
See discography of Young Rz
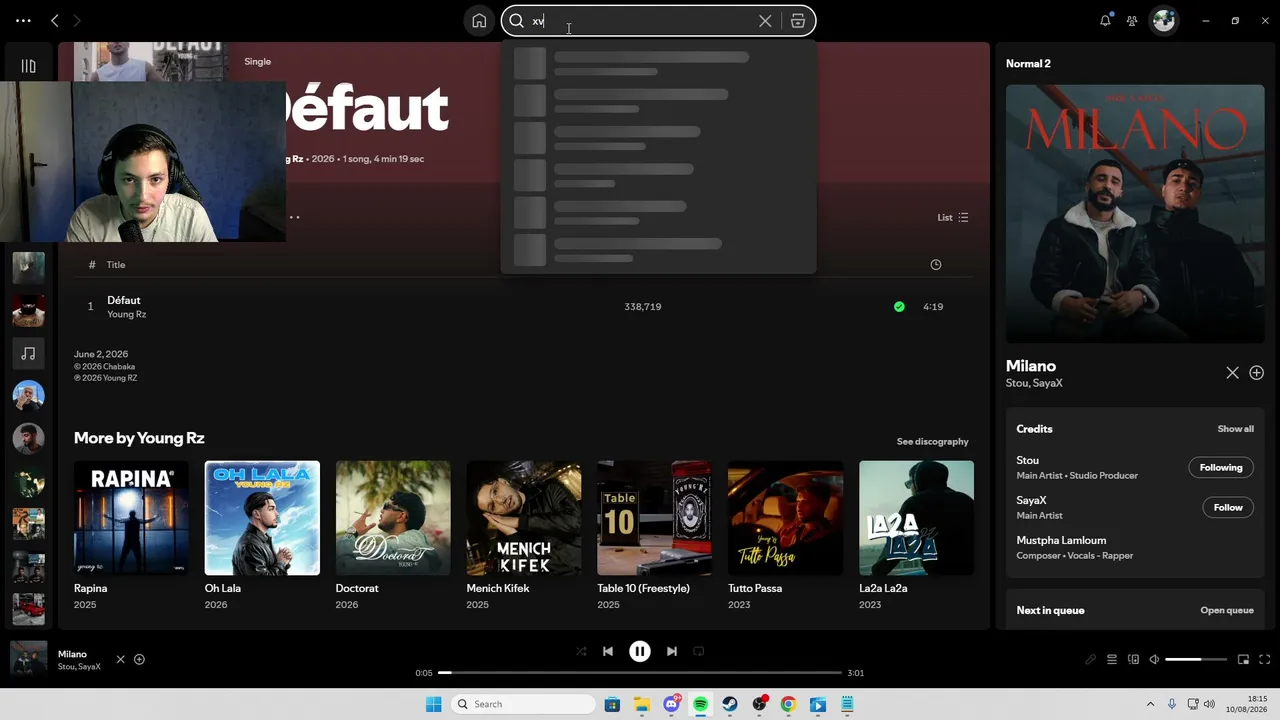pyautogui.click(x=932, y=441)
